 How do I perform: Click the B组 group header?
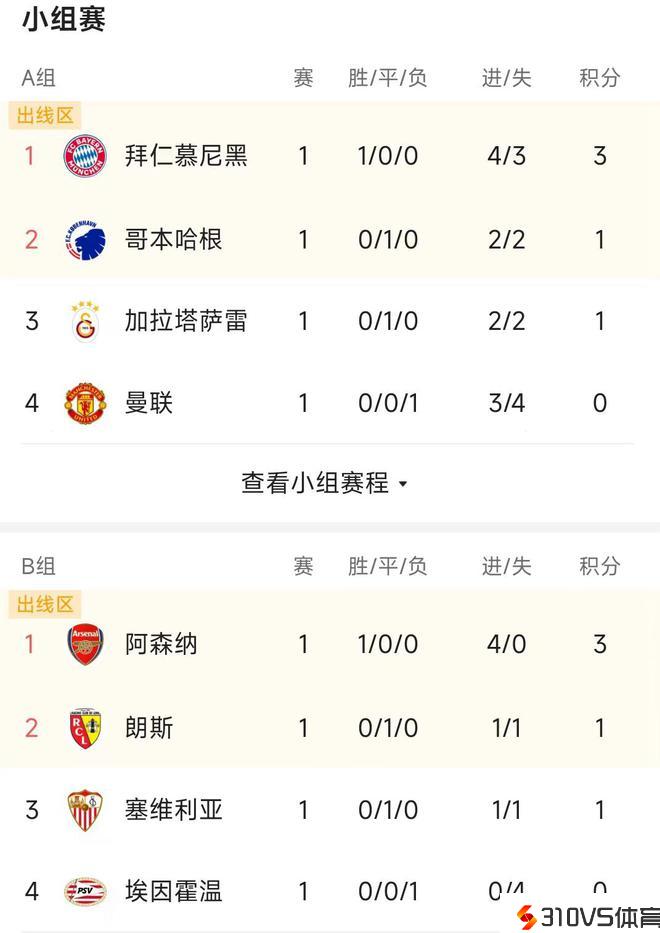pyautogui.click(x=39, y=566)
